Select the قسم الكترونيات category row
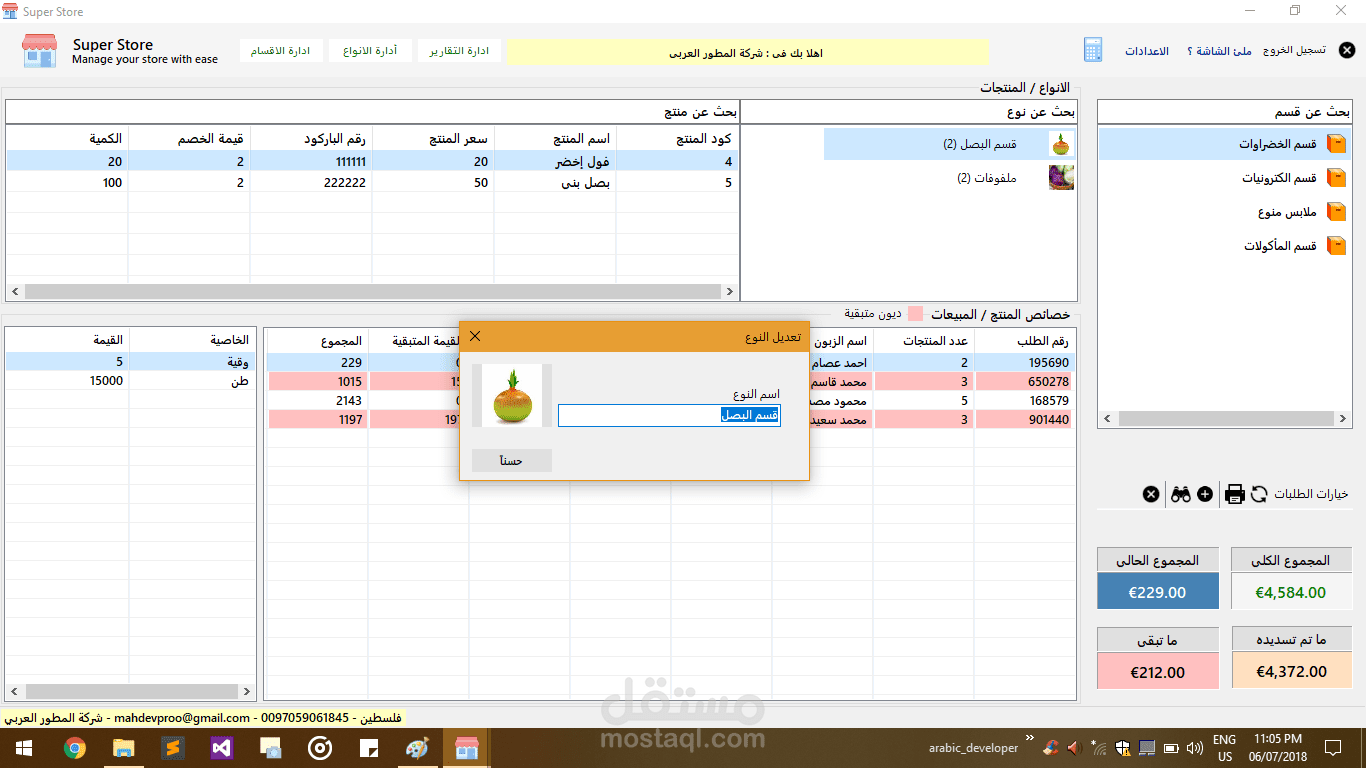This screenshot has width=1366, height=768. point(1225,178)
